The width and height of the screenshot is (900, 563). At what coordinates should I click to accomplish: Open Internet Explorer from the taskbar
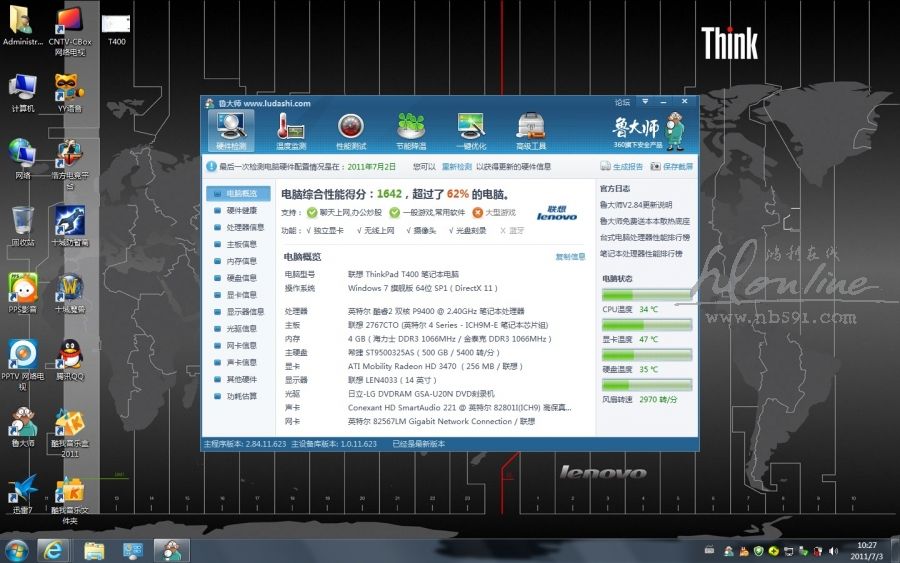[52, 549]
